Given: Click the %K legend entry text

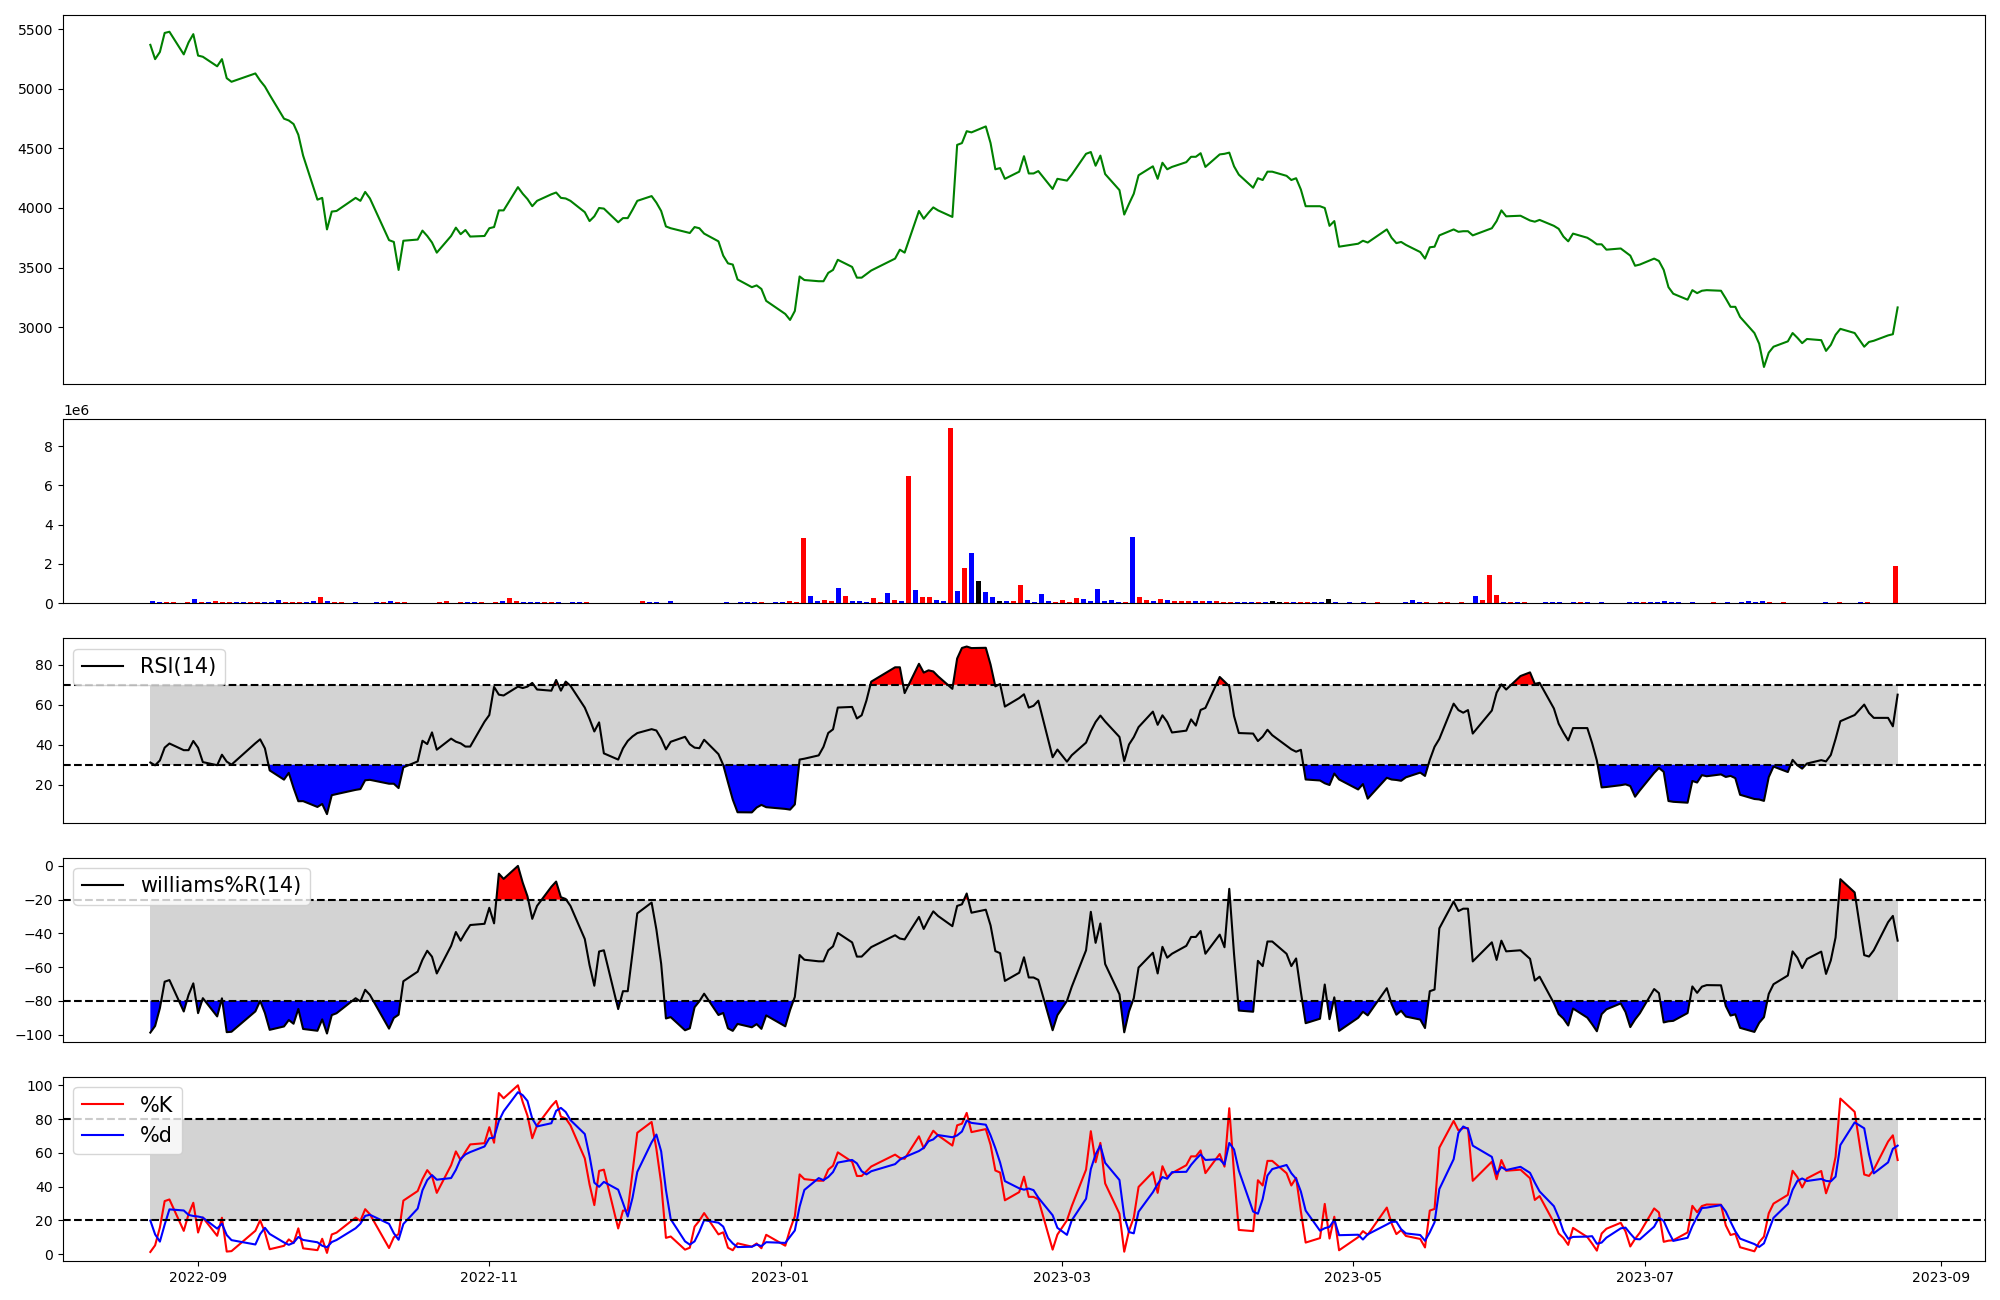Looking at the screenshot, I should click(156, 1105).
